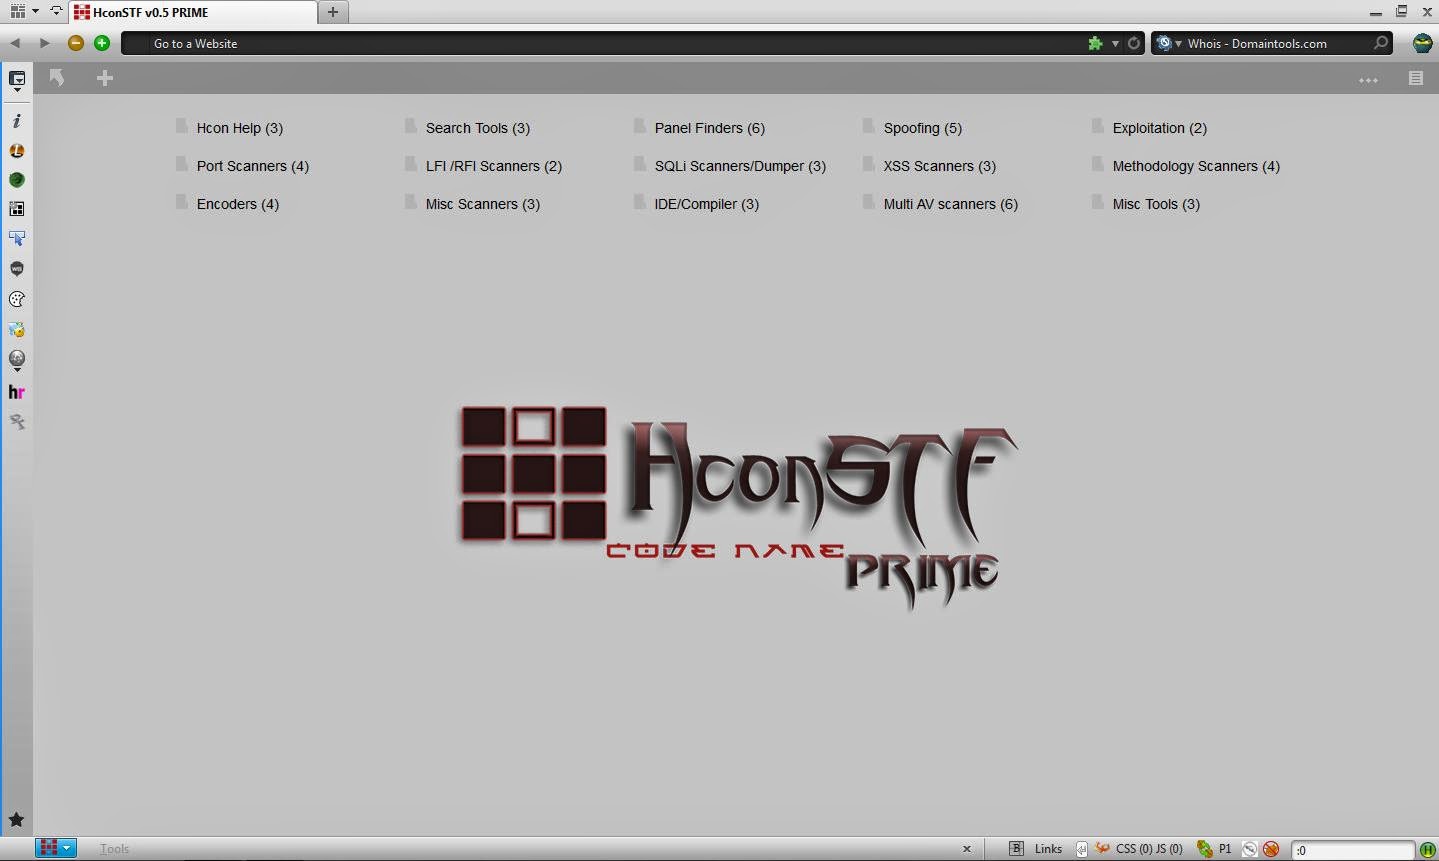Click the Tools label in bottom bar

pos(114,849)
